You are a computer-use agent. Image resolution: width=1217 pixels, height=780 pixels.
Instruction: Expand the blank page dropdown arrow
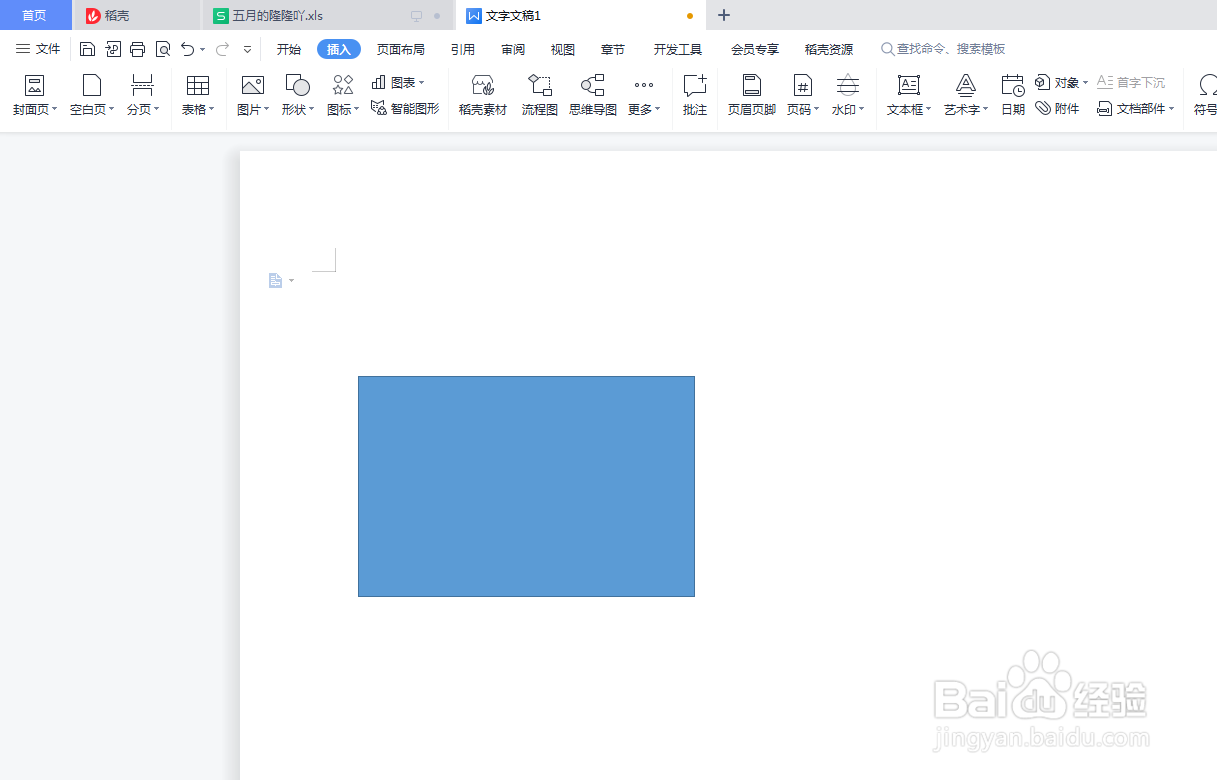pos(111,110)
